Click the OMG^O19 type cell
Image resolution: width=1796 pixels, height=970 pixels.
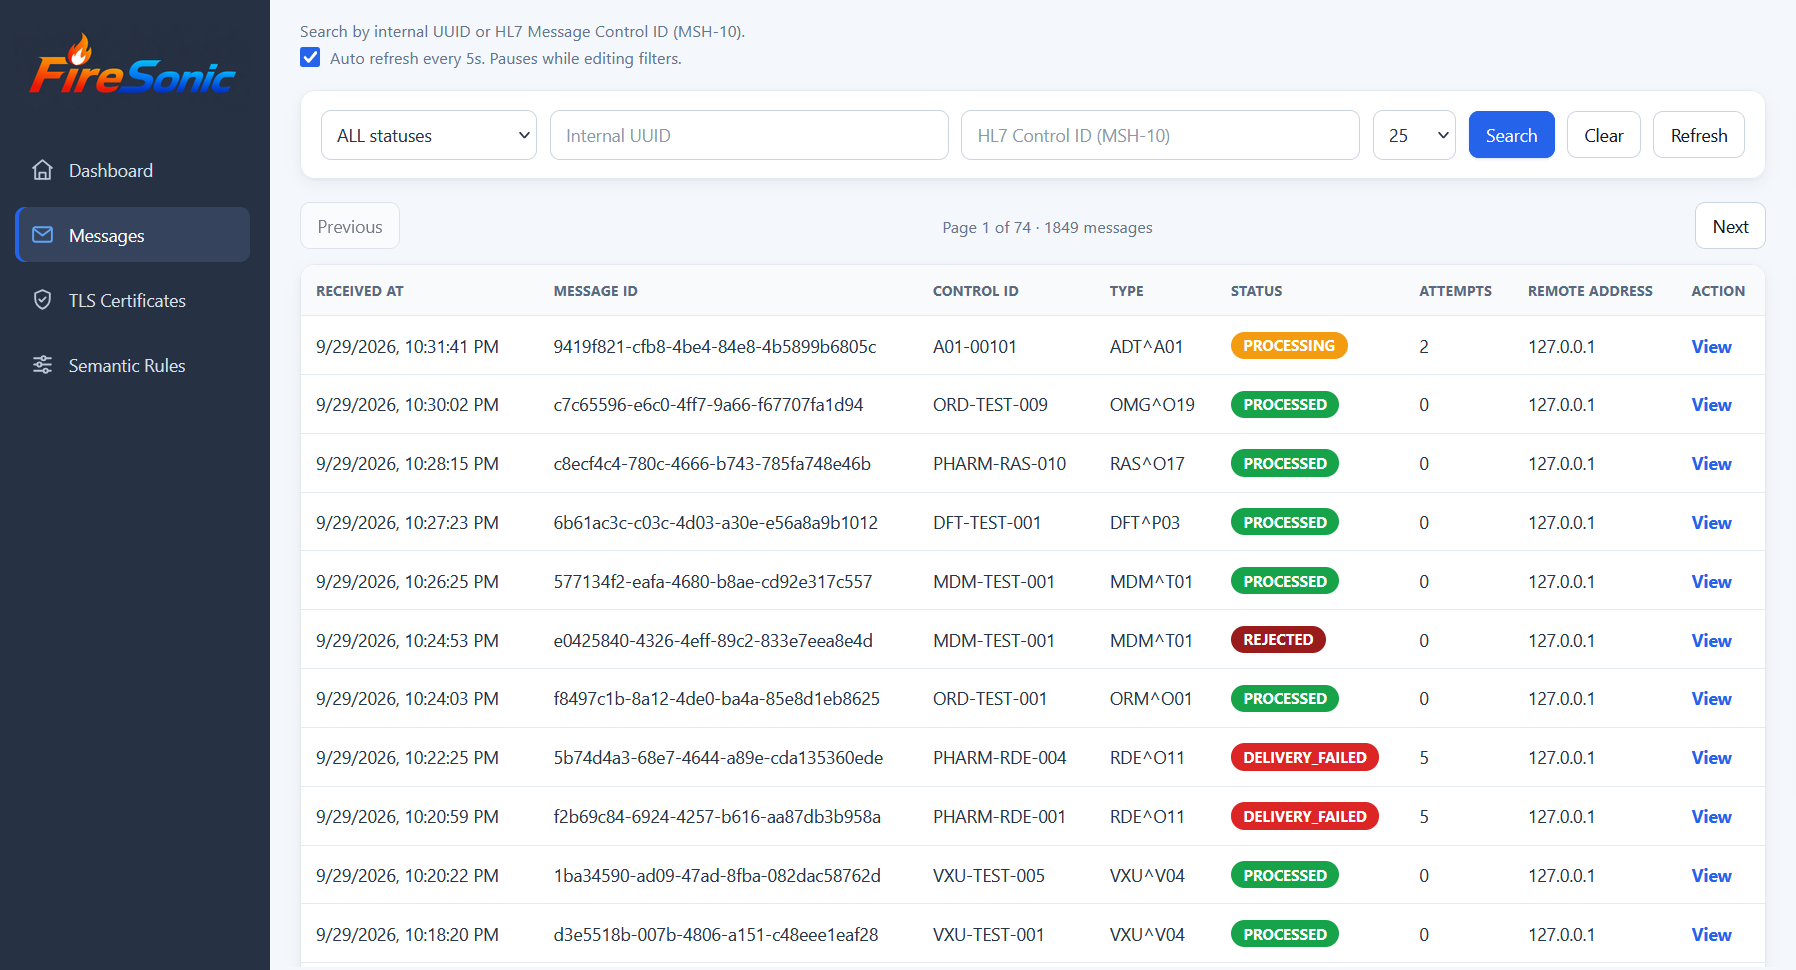(1152, 404)
